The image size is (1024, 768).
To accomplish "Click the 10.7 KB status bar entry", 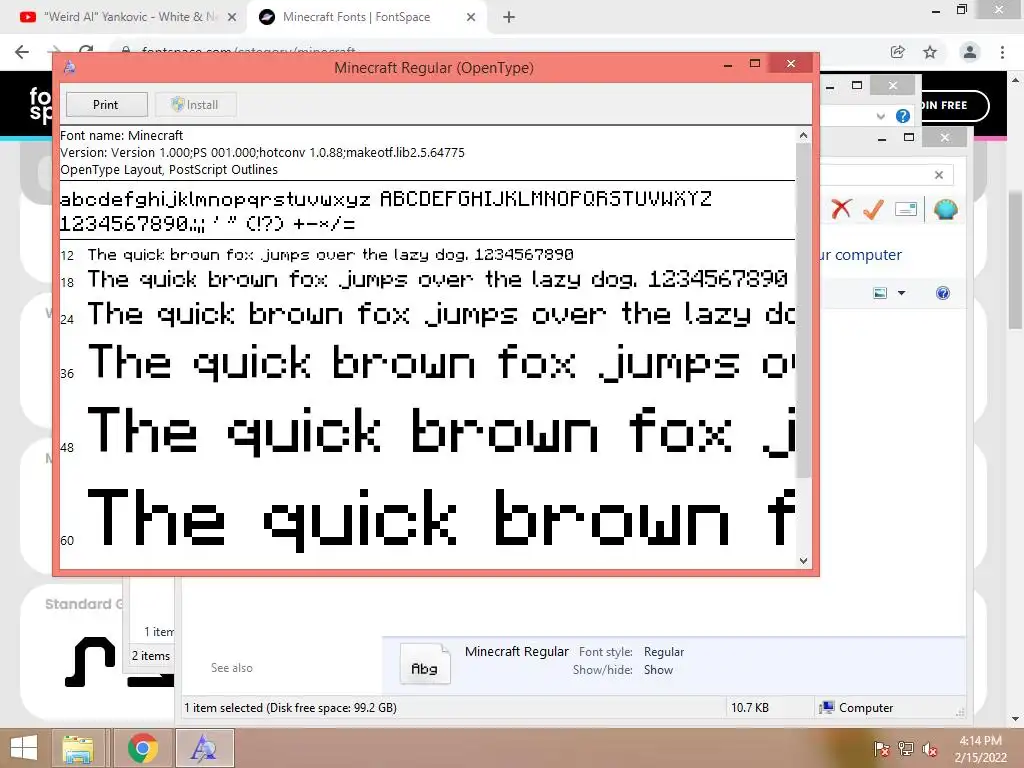I will tap(750, 707).
